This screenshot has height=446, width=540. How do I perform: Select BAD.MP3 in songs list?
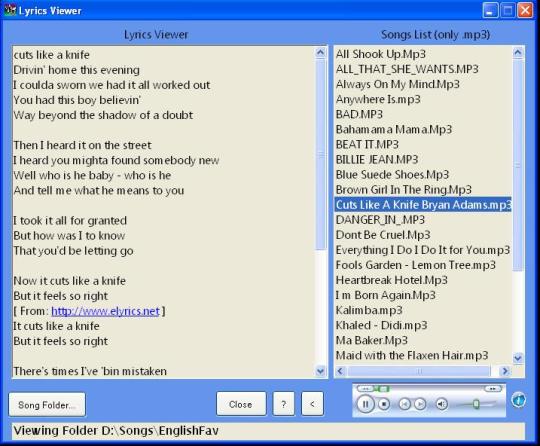423,114
